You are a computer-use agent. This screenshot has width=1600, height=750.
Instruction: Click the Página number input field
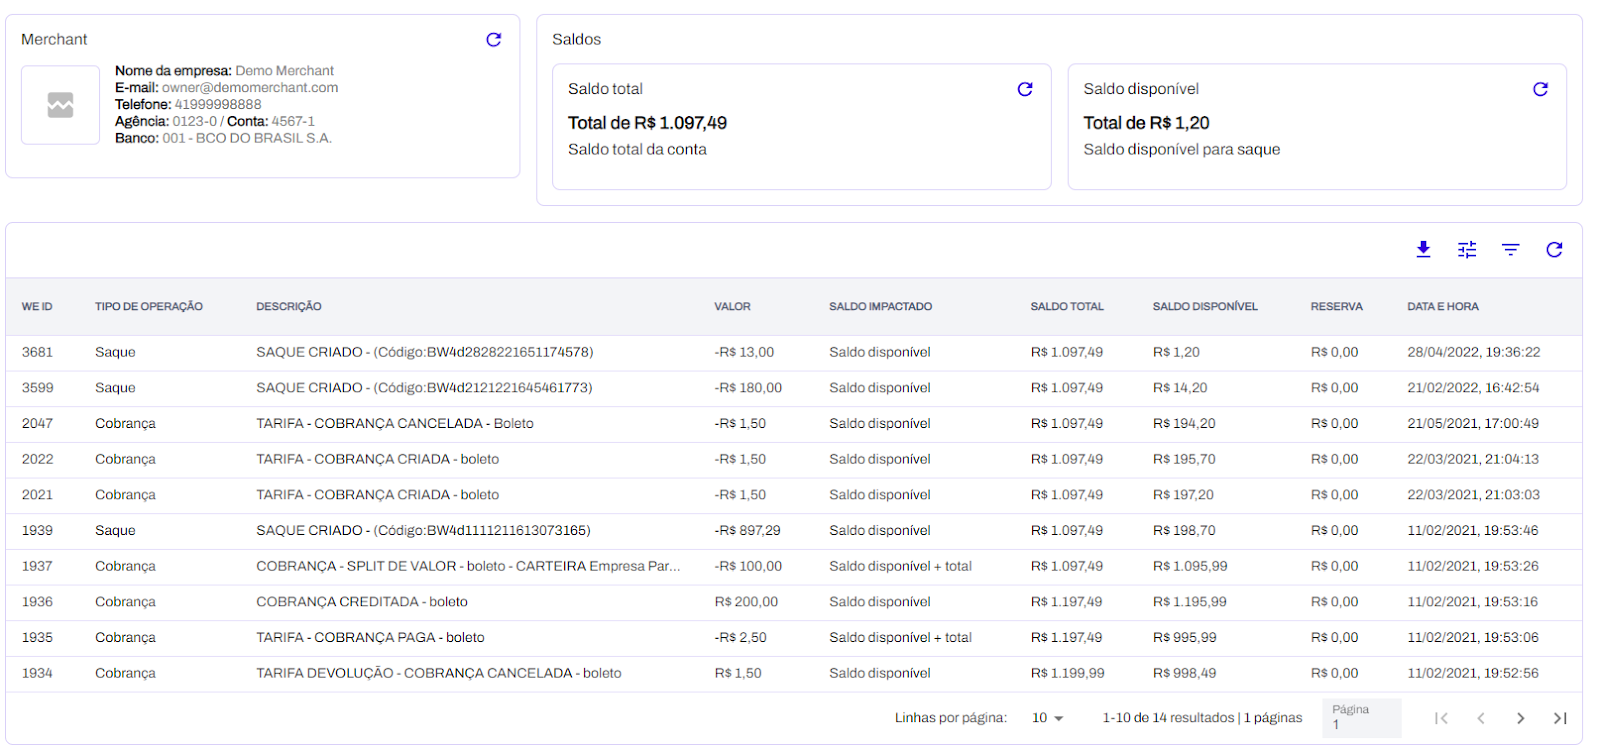(x=1361, y=718)
